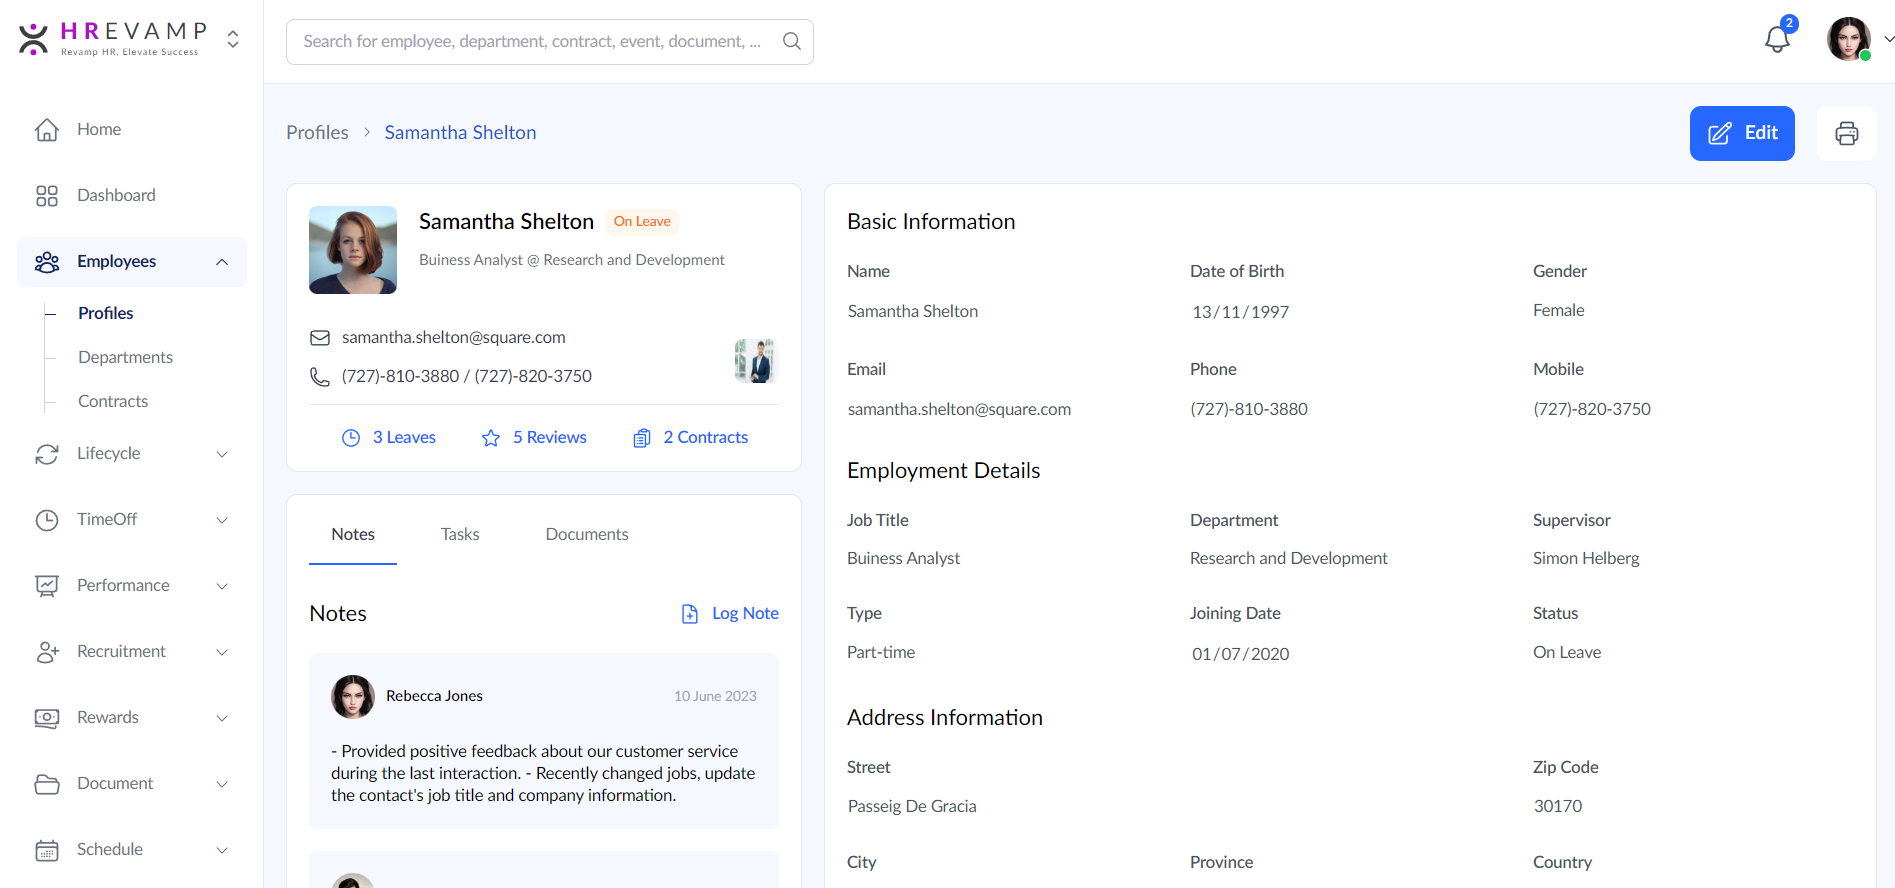
Task: Click the search magnifier icon
Action: 791,41
